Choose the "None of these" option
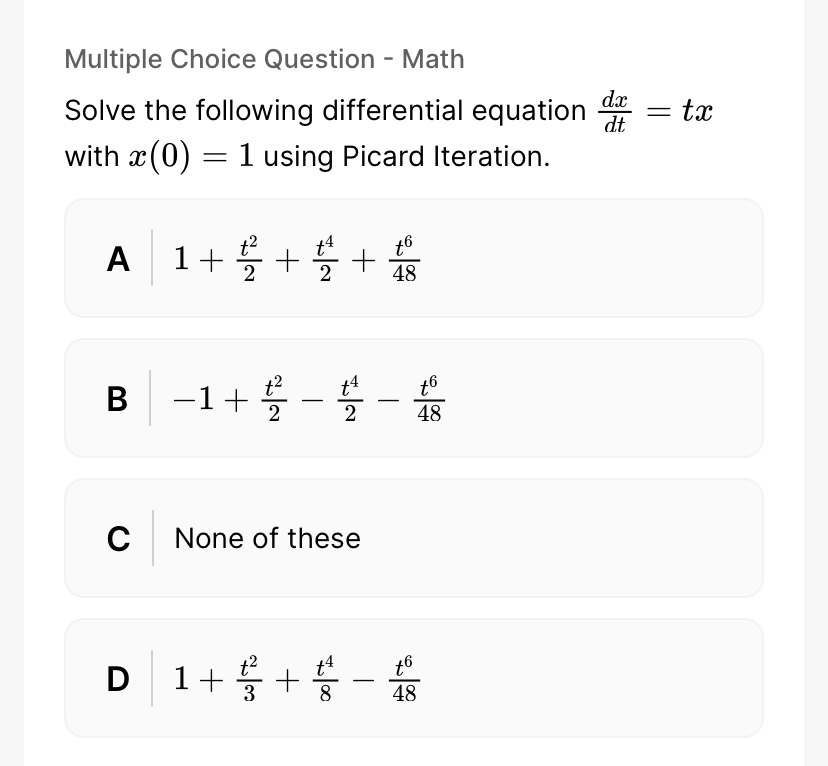The image size is (828, 766). click(413, 537)
